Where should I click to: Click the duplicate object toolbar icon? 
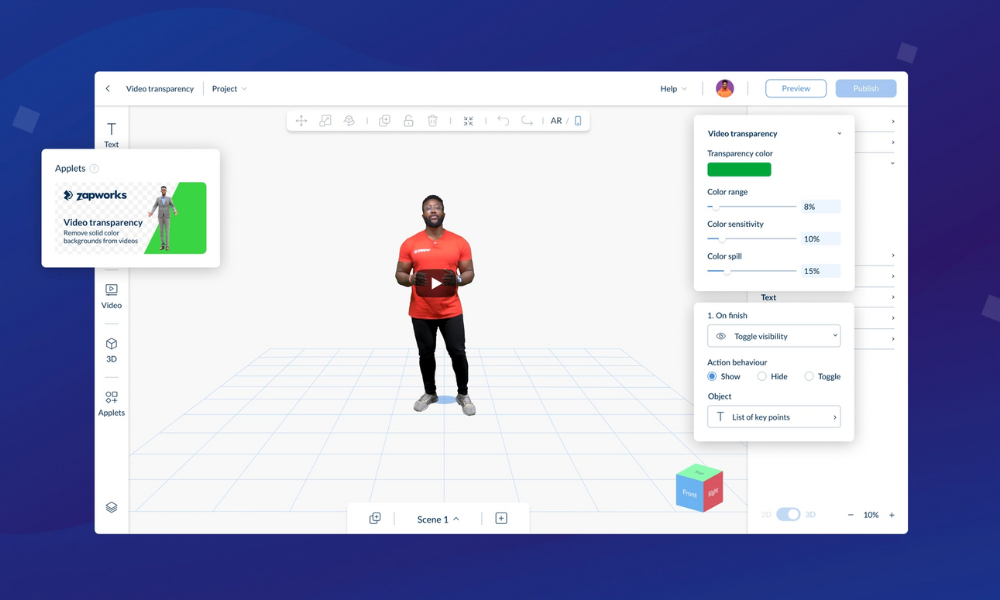(385, 121)
